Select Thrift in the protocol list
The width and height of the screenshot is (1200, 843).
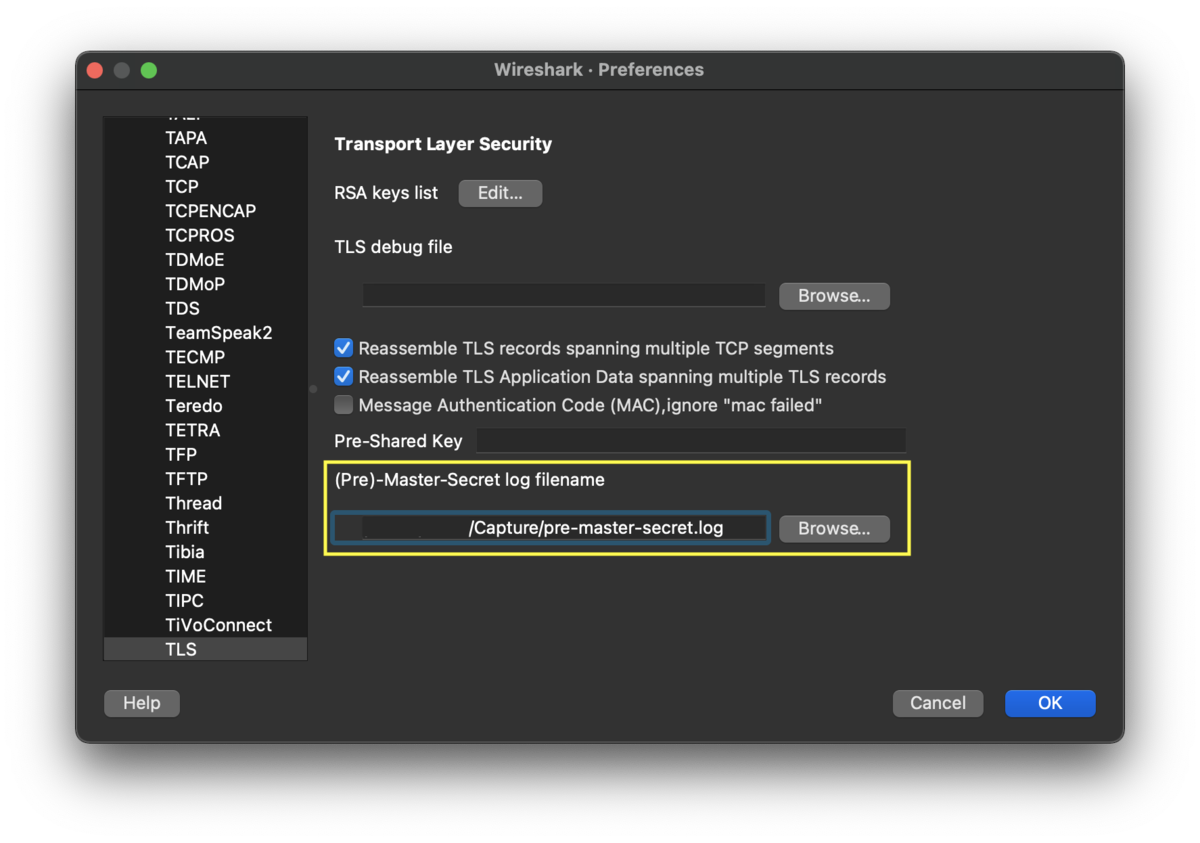205,527
